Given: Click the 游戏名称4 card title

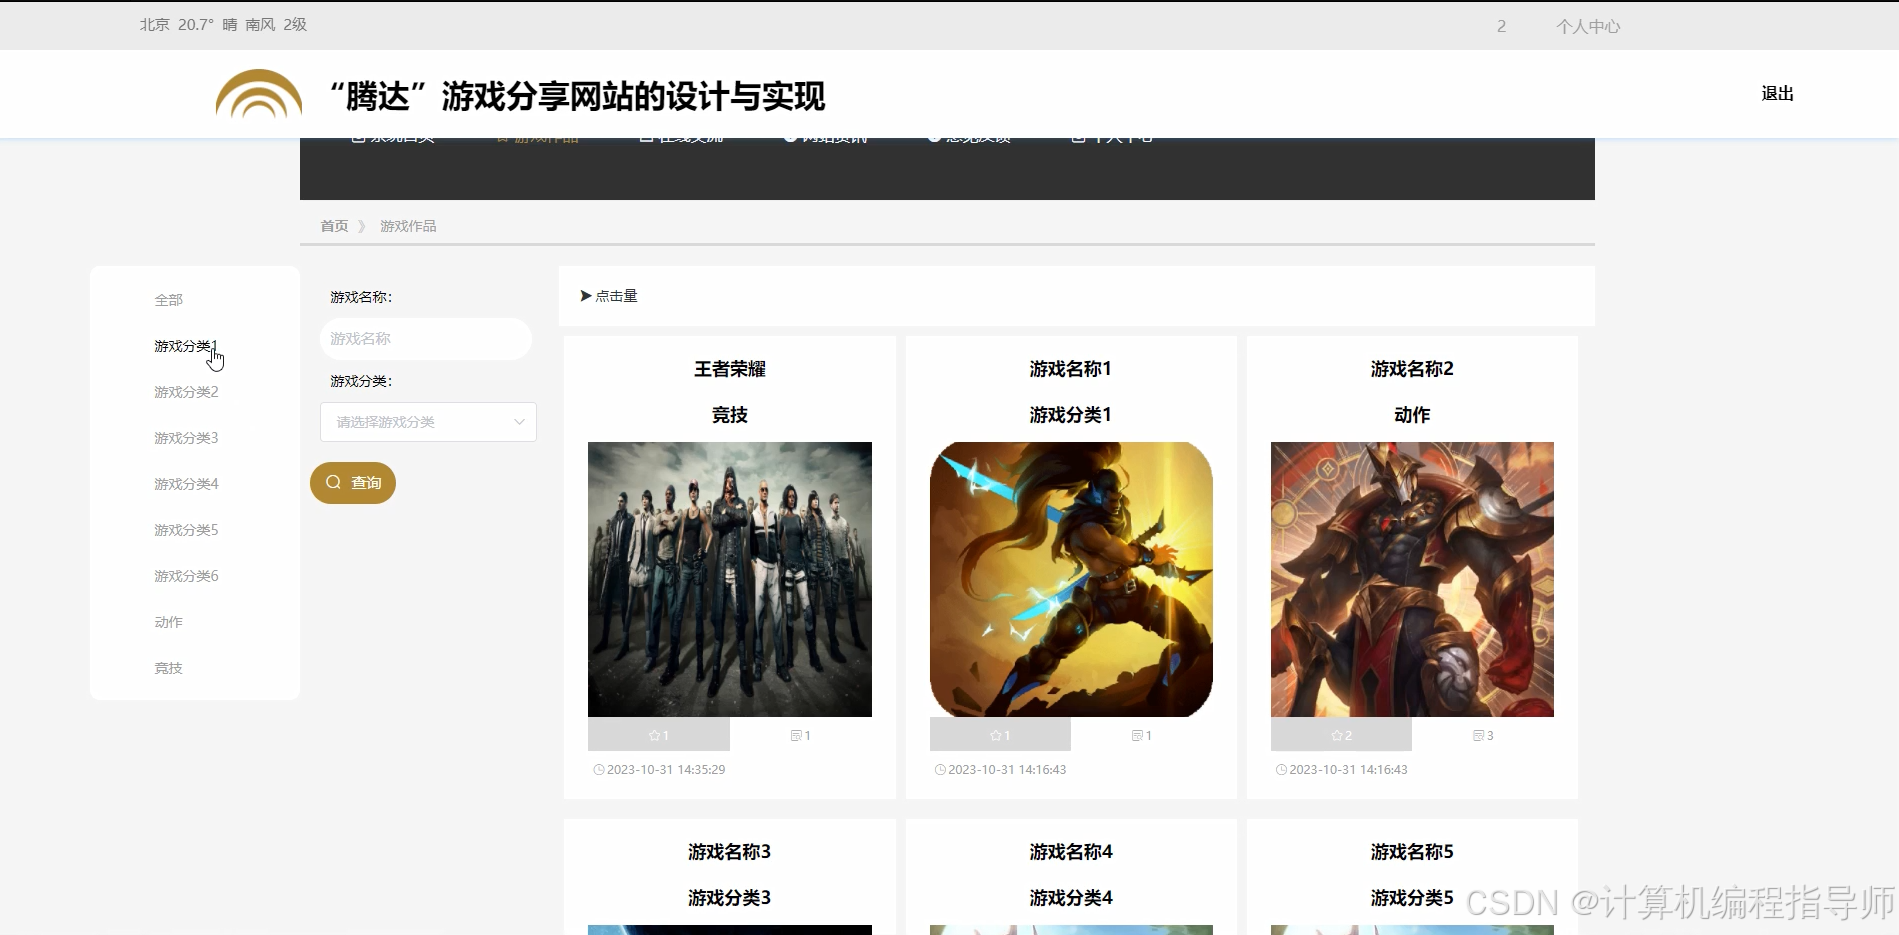Looking at the screenshot, I should tap(1071, 852).
